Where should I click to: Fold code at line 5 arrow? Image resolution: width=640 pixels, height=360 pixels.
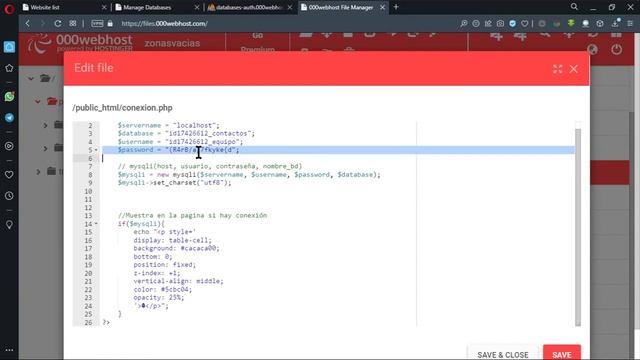click(96, 150)
